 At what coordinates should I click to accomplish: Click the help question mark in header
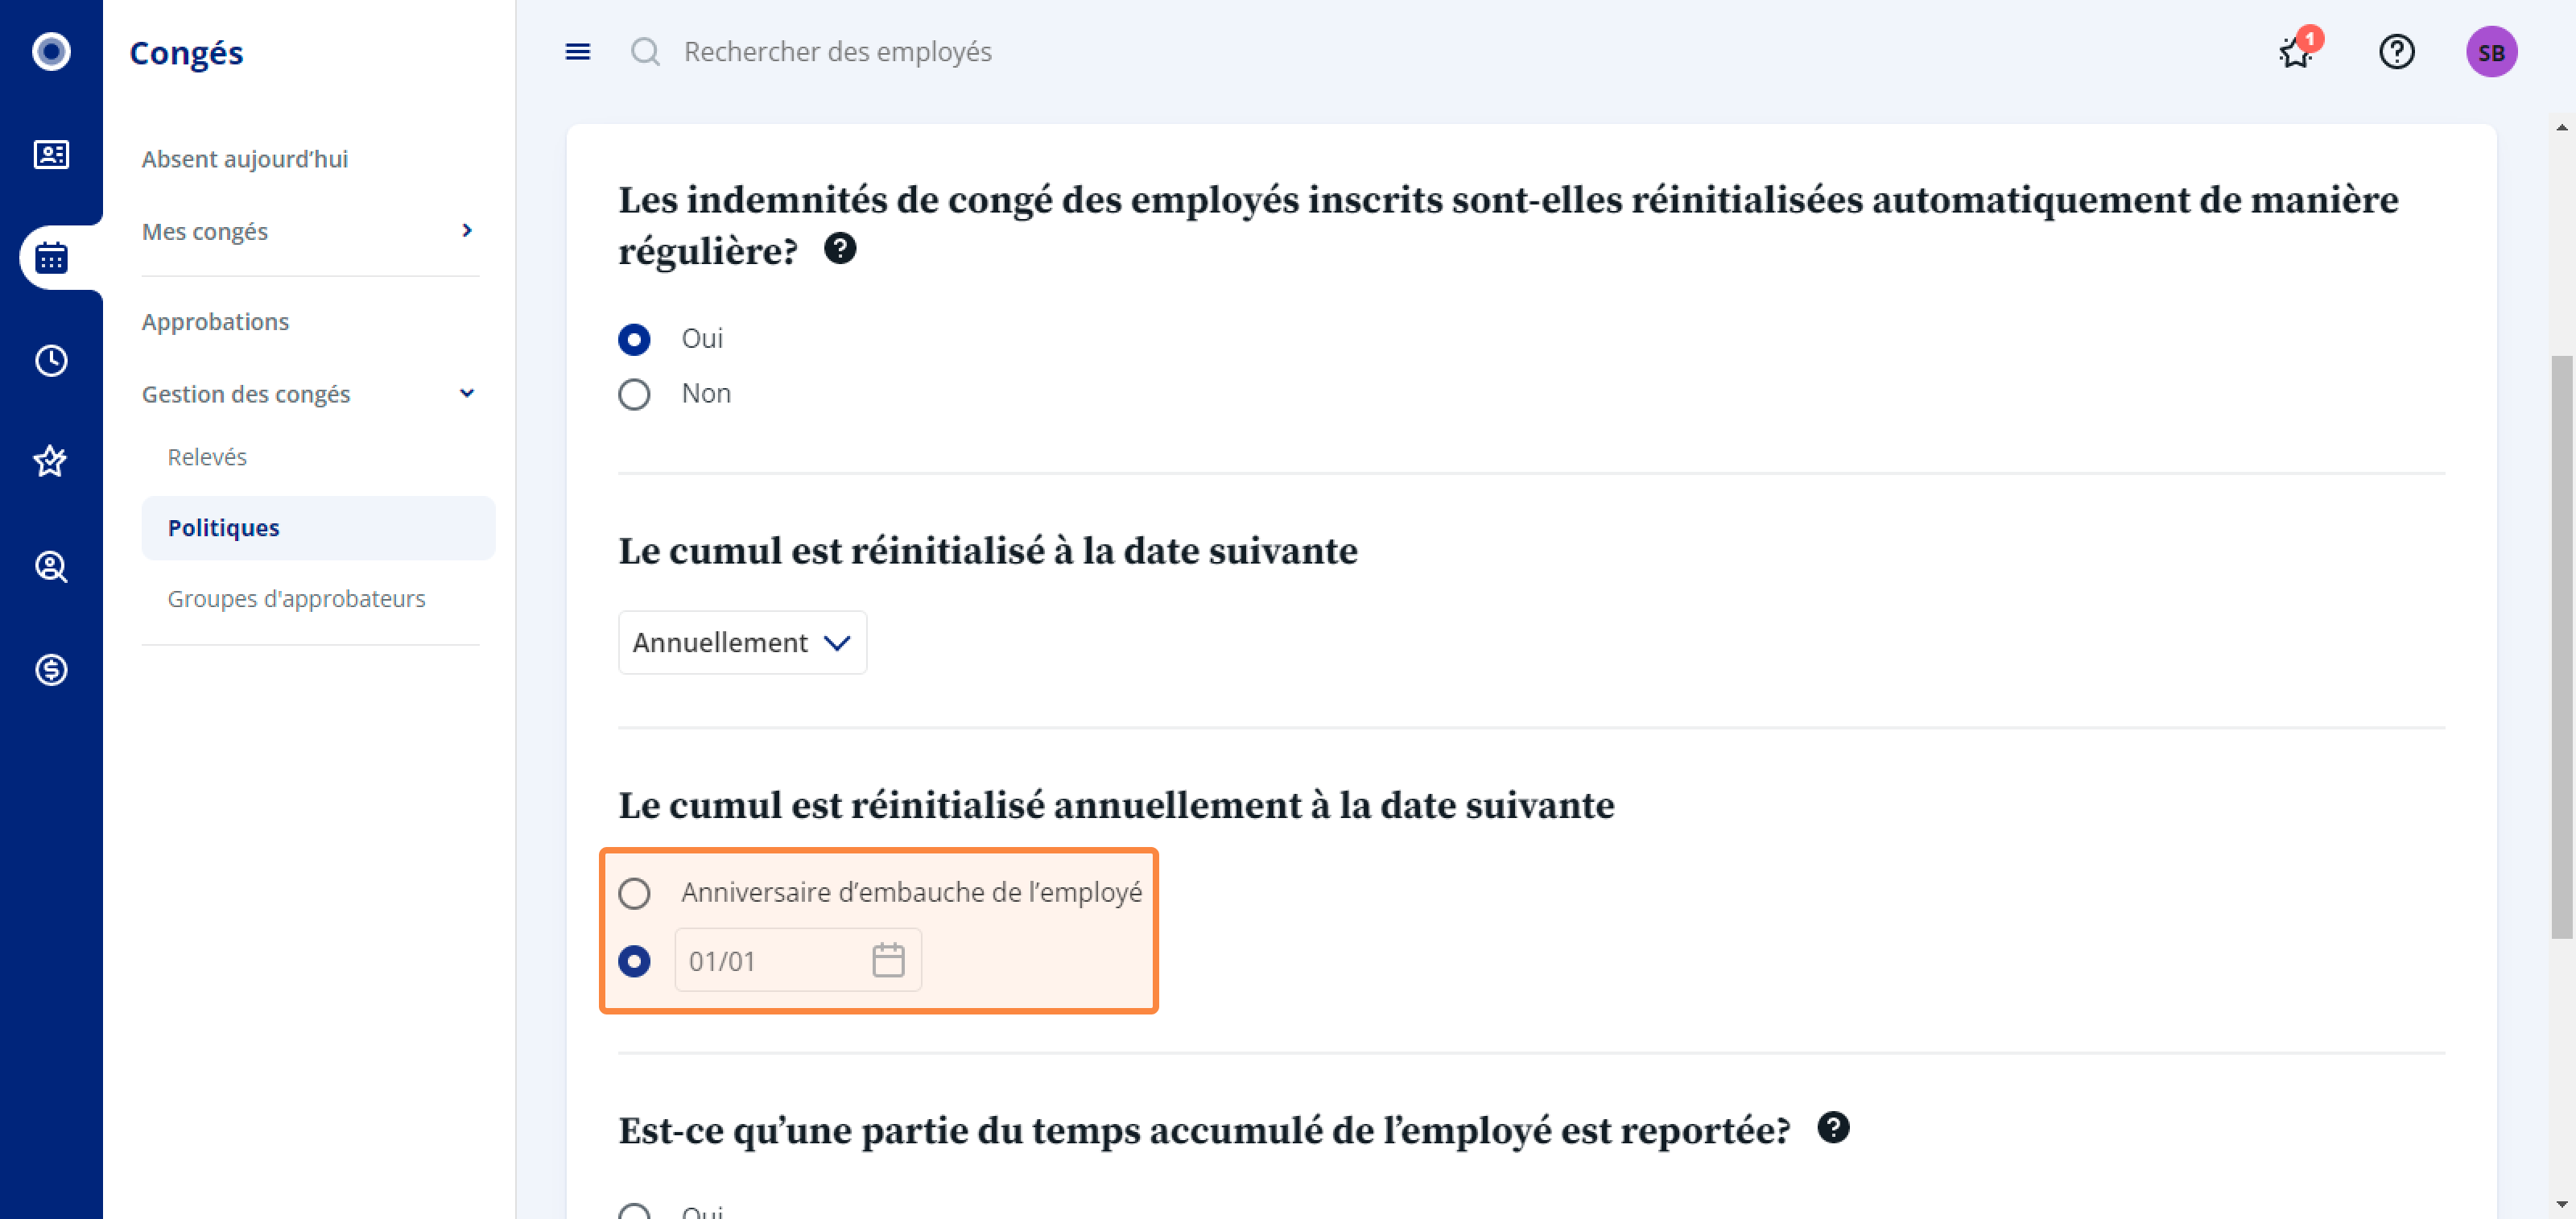point(2396,52)
